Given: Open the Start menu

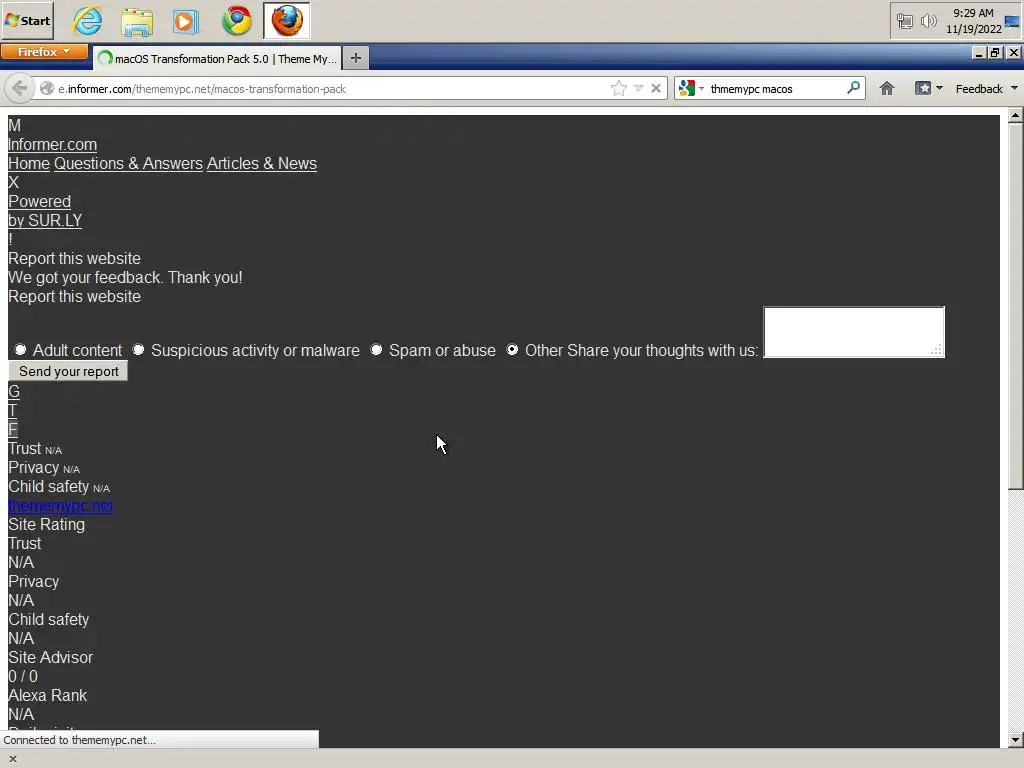Looking at the screenshot, I should (x=27, y=20).
